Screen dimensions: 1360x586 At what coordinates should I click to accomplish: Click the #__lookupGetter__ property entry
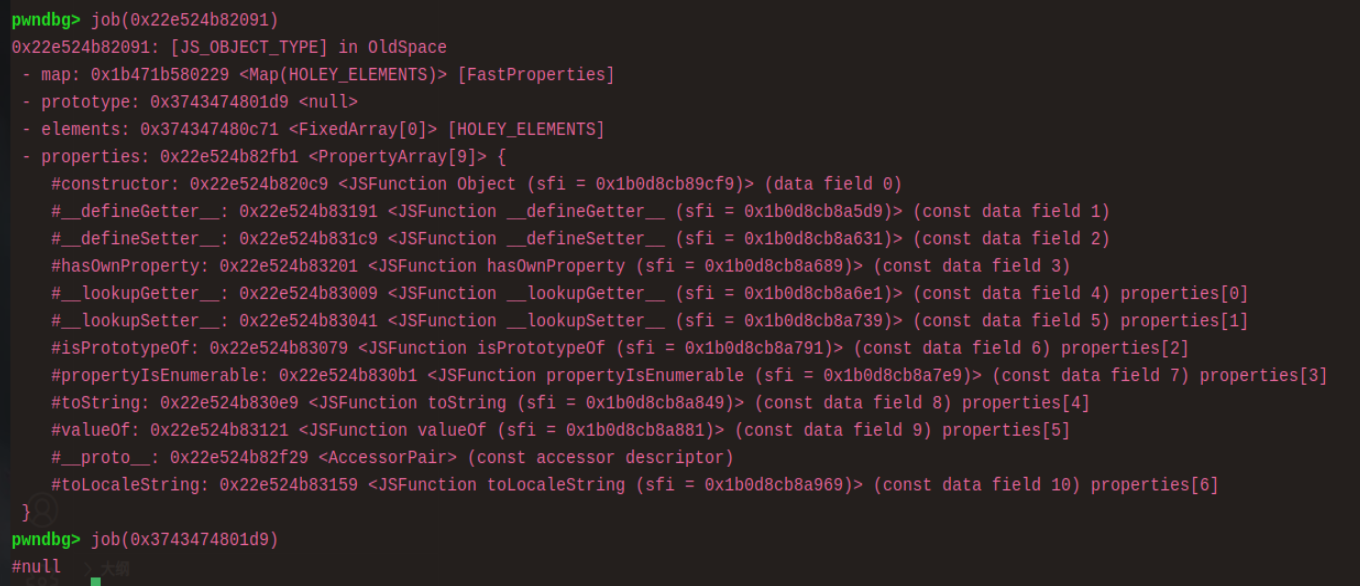click(649, 294)
